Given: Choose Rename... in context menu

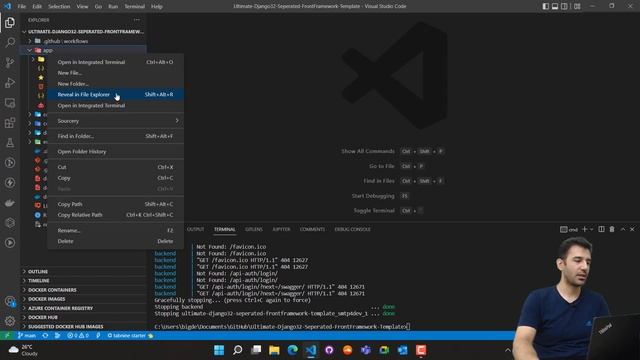Looking at the screenshot, I should 116,230.
